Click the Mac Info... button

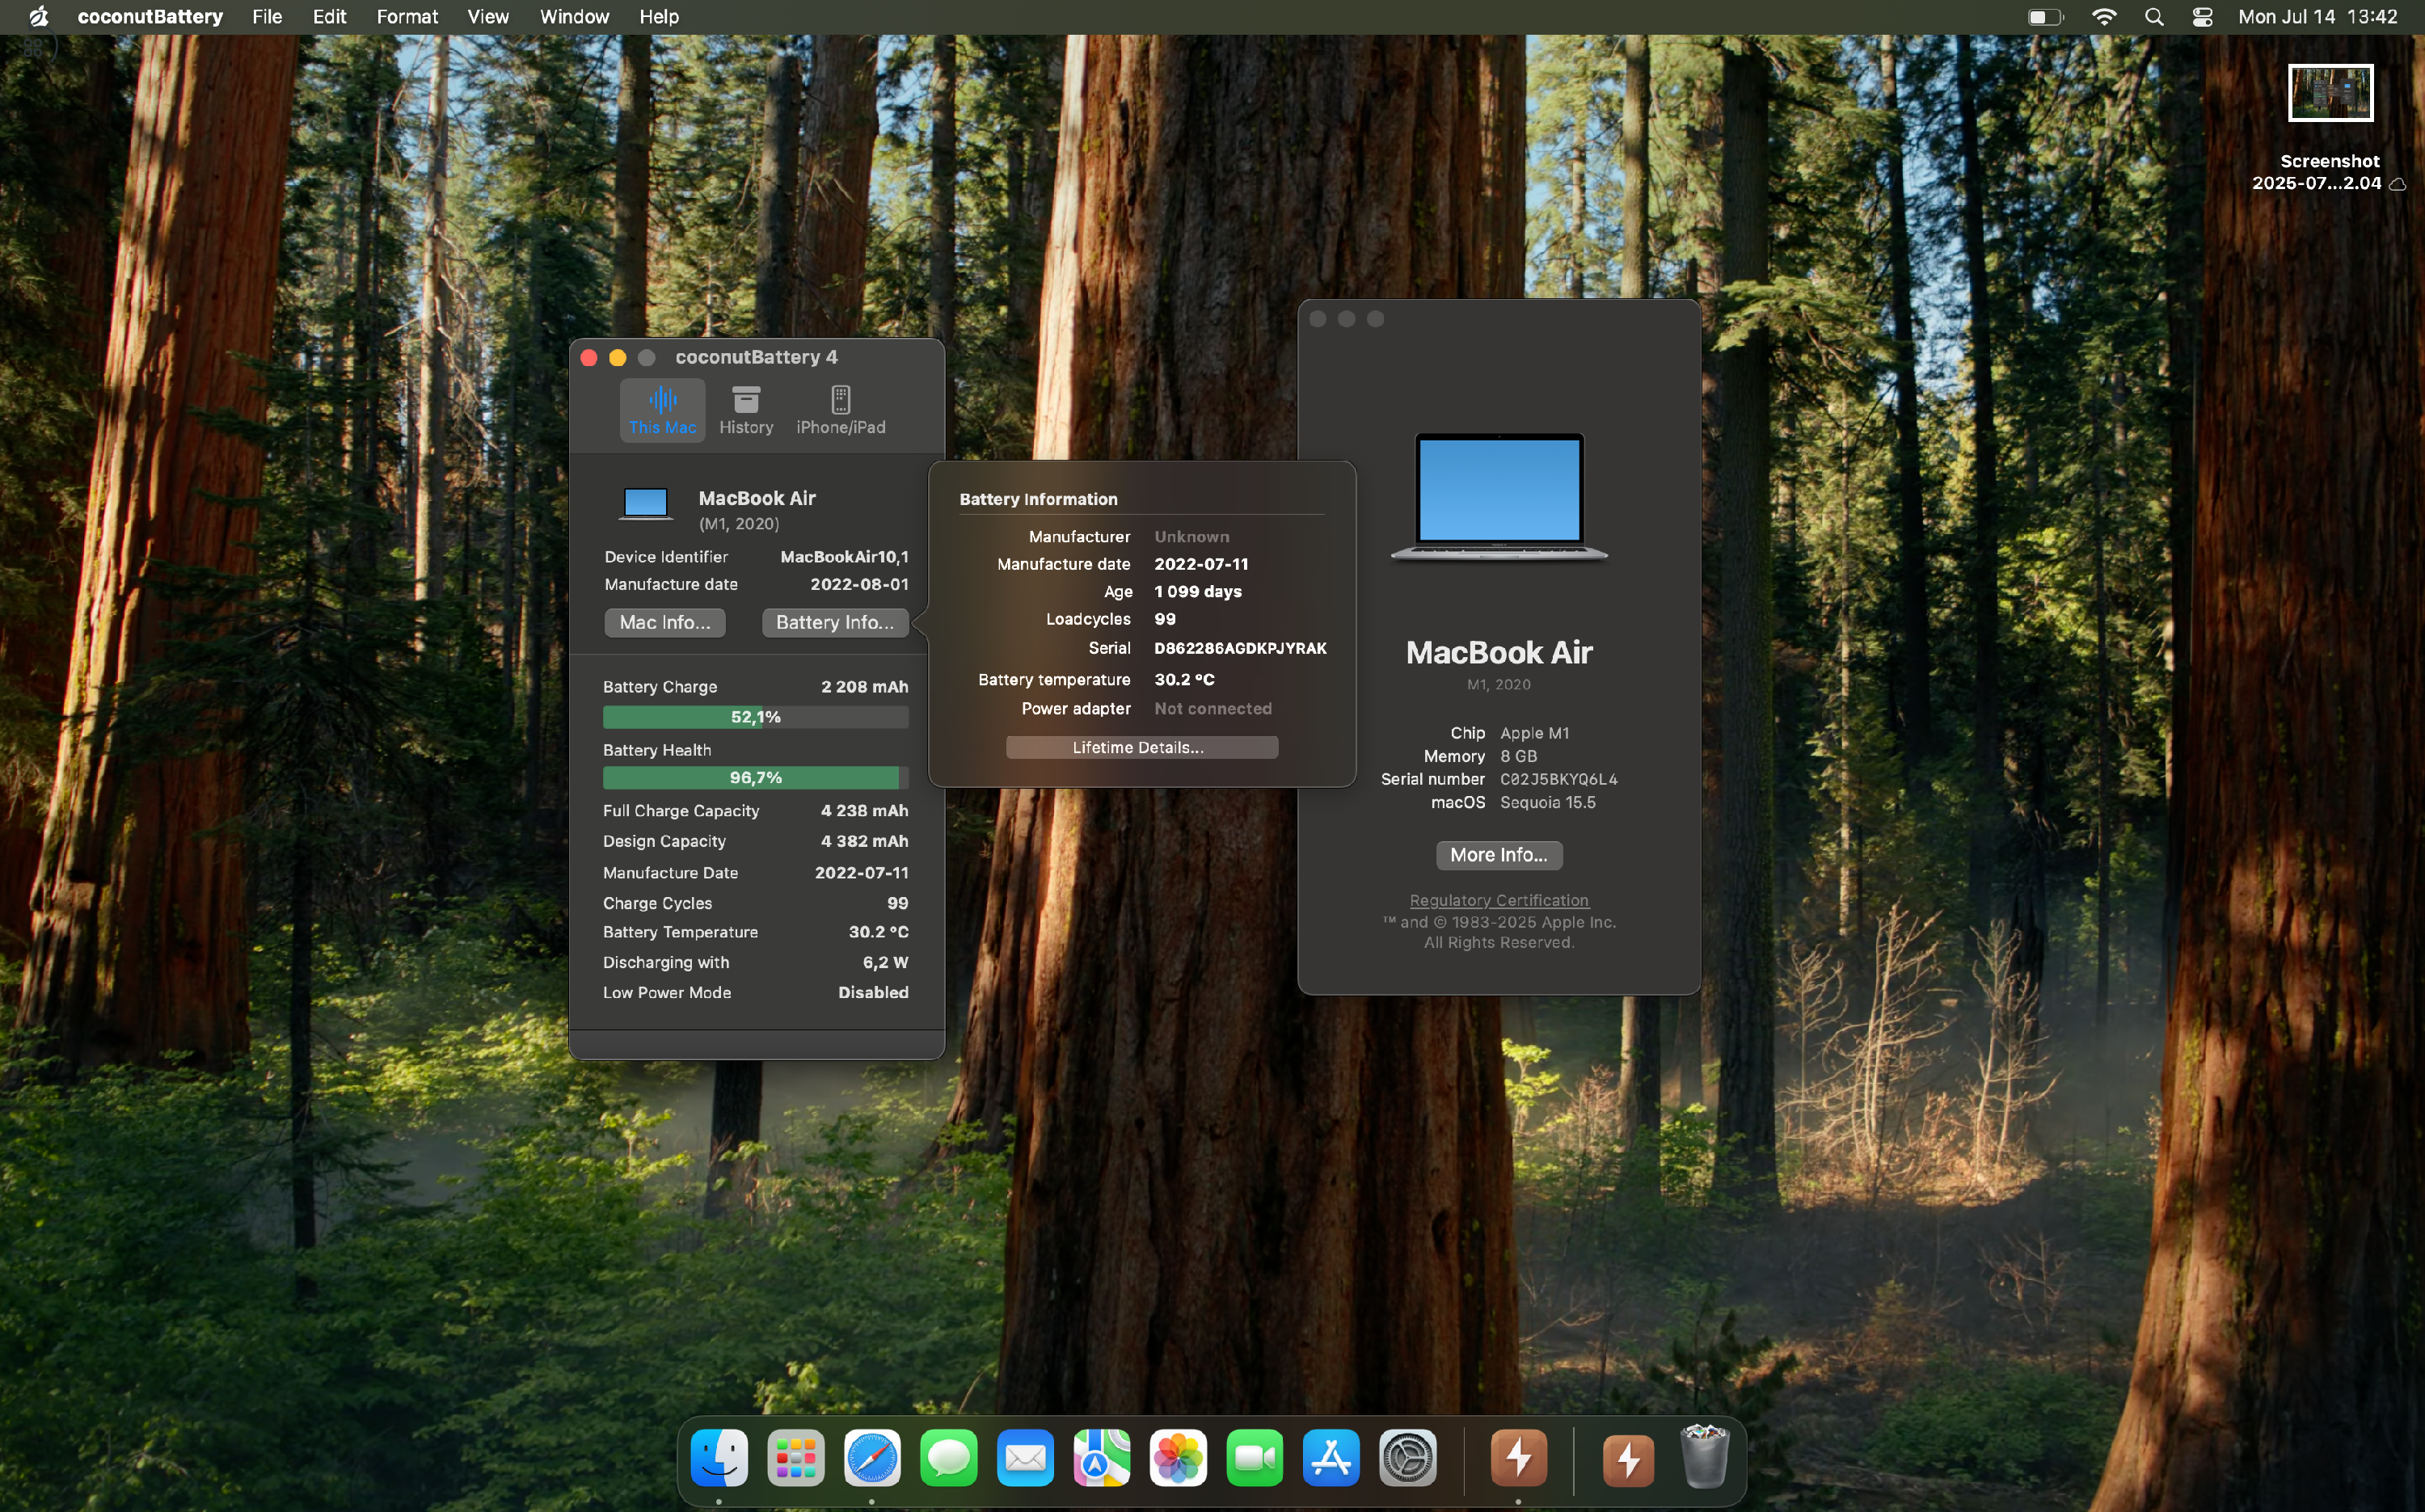coord(665,622)
